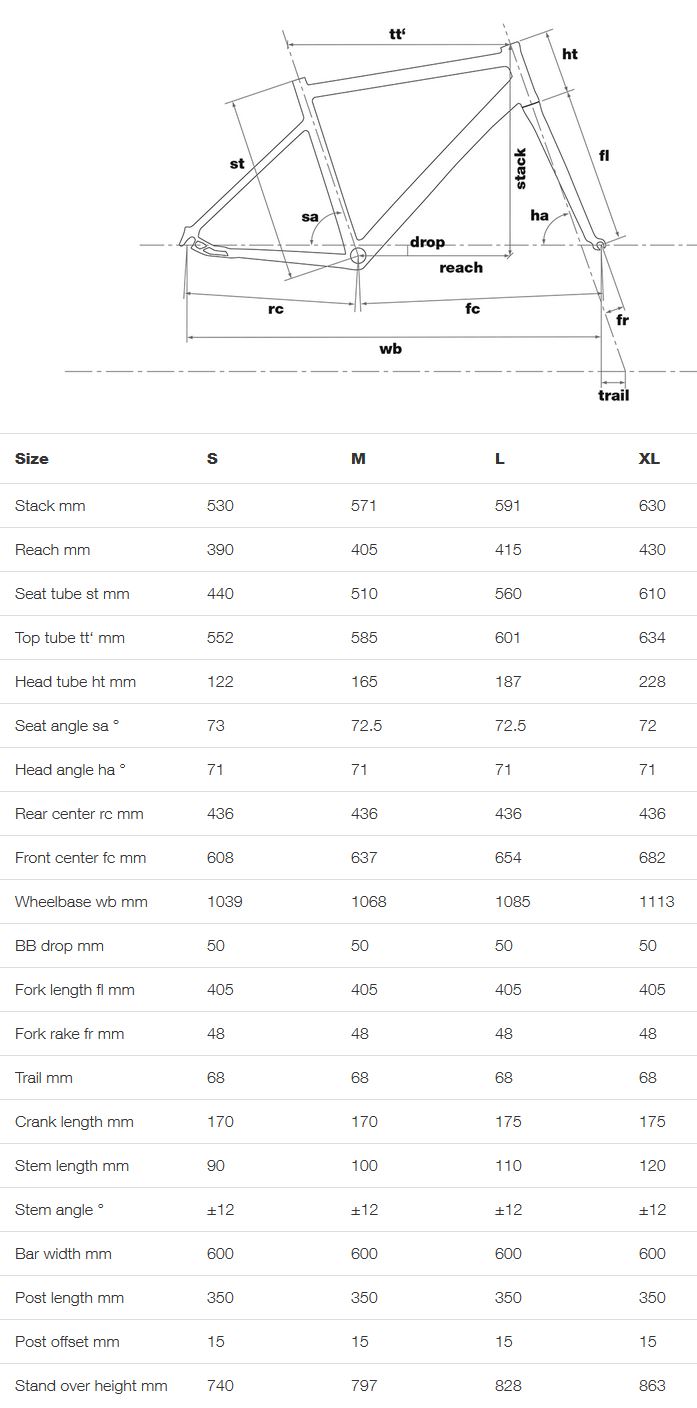Click the Wheelbase wb mm row label
Image resolution: width=697 pixels, height=1408 pixels.
tap(81, 902)
